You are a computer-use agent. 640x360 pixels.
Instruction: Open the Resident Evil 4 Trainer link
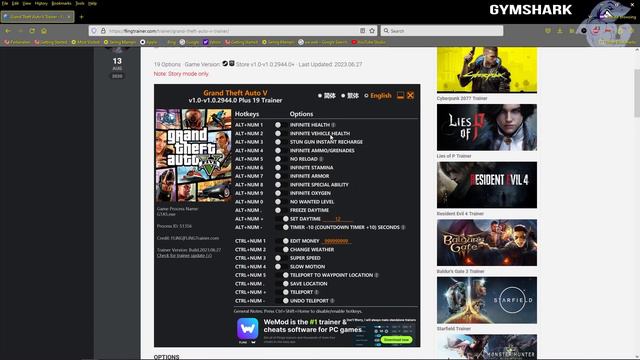460,213
